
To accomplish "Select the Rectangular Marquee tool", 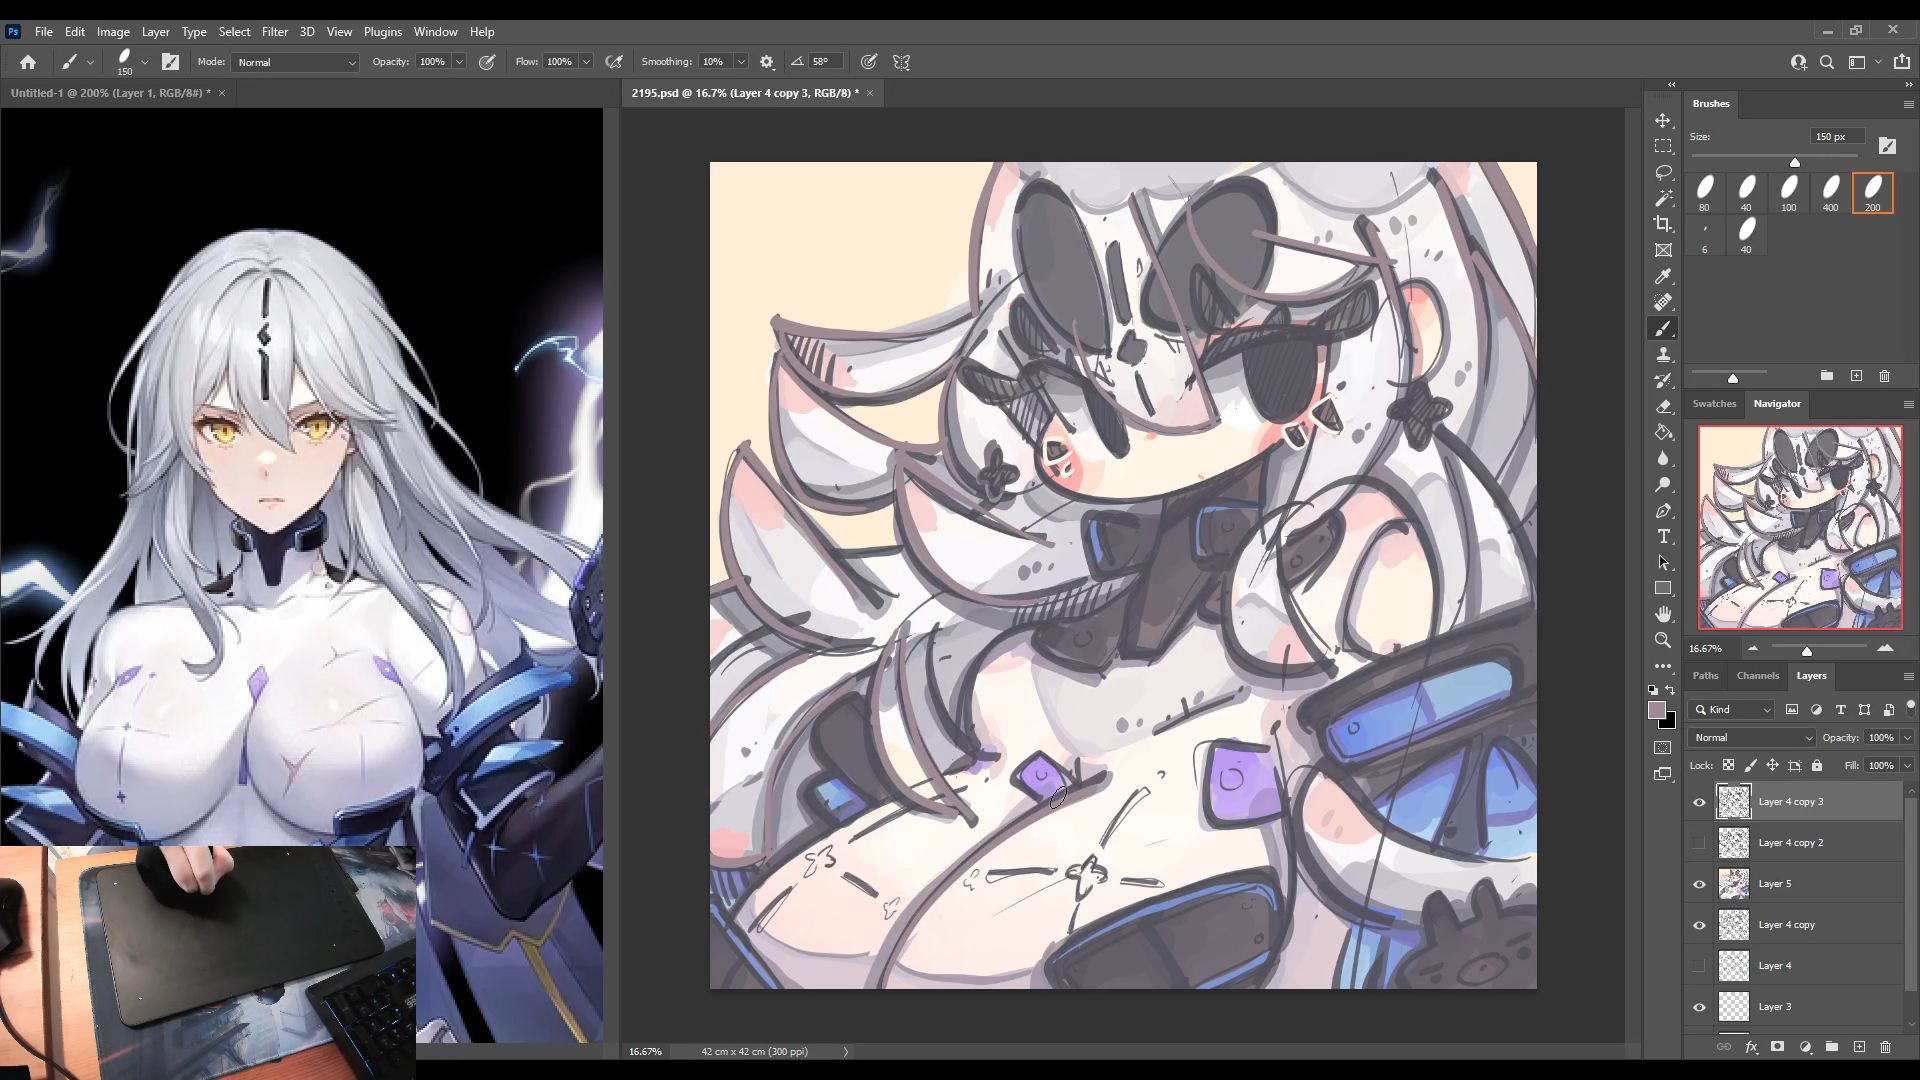I will point(1663,146).
